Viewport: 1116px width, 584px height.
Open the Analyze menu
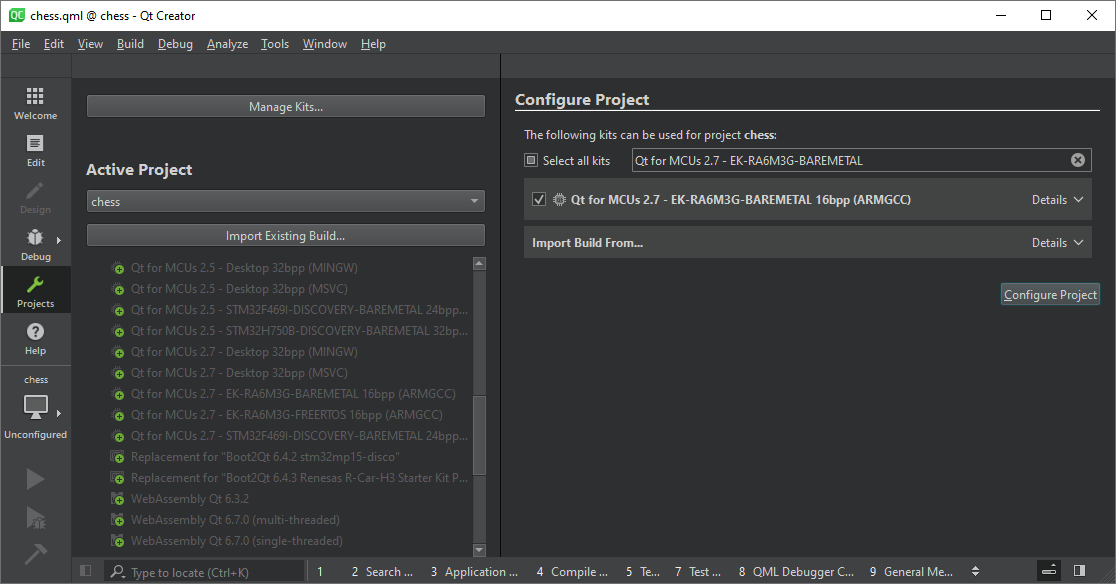pyautogui.click(x=227, y=43)
